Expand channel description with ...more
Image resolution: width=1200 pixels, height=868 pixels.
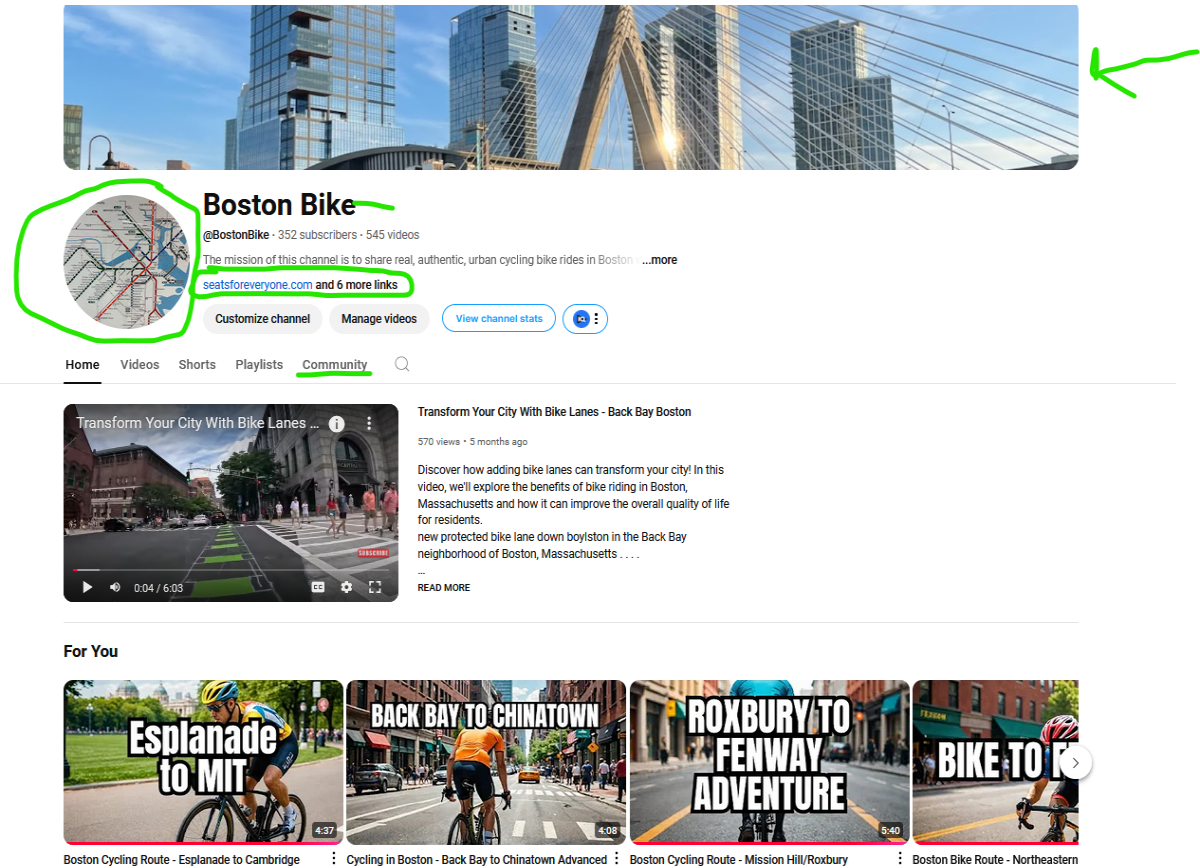point(659,260)
